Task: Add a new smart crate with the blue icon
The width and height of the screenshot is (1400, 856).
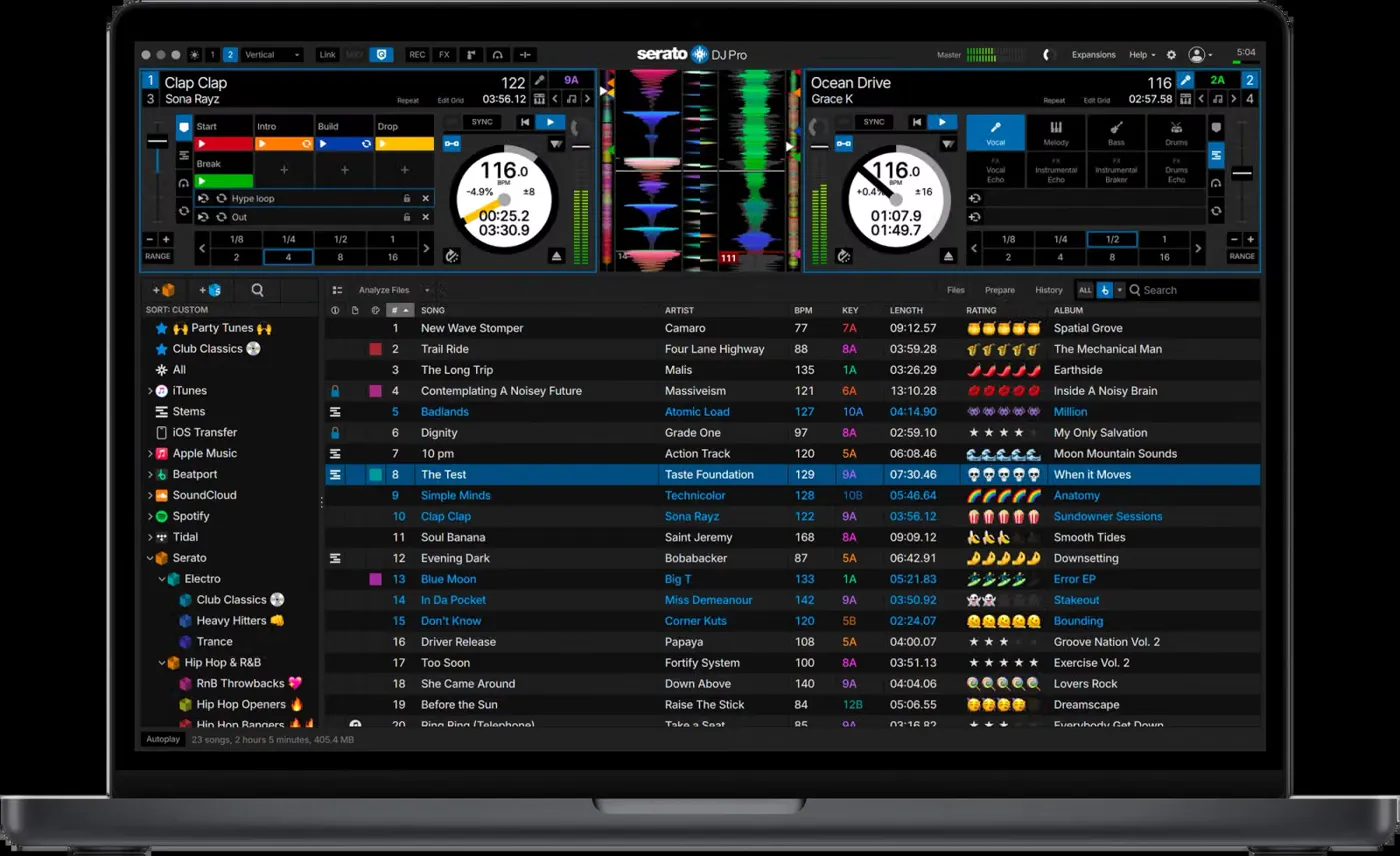Action: (x=210, y=290)
